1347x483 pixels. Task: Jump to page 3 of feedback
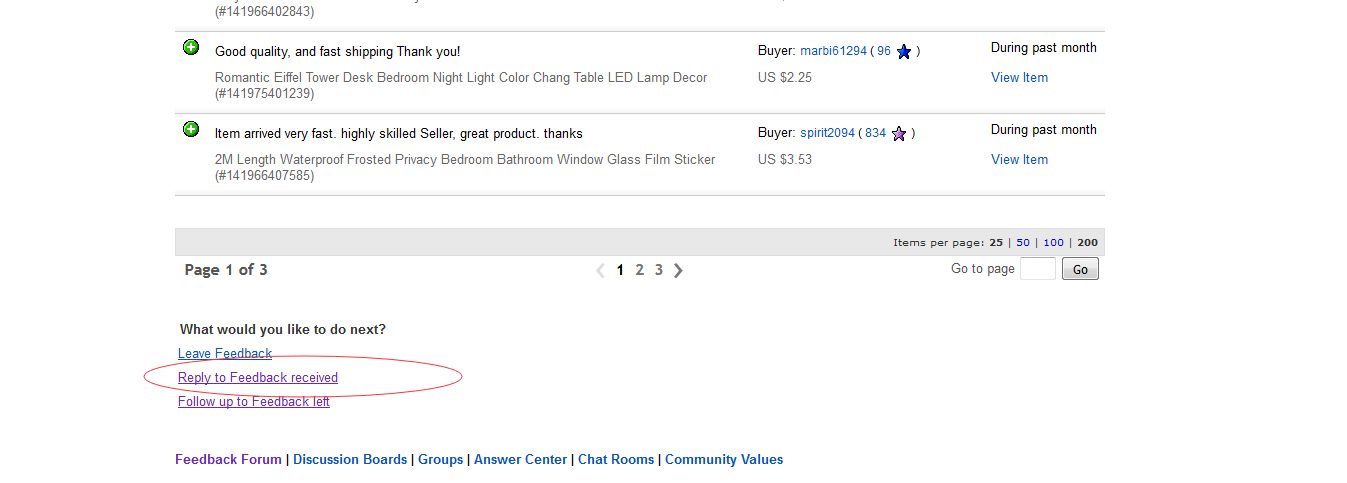[x=659, y=270]
